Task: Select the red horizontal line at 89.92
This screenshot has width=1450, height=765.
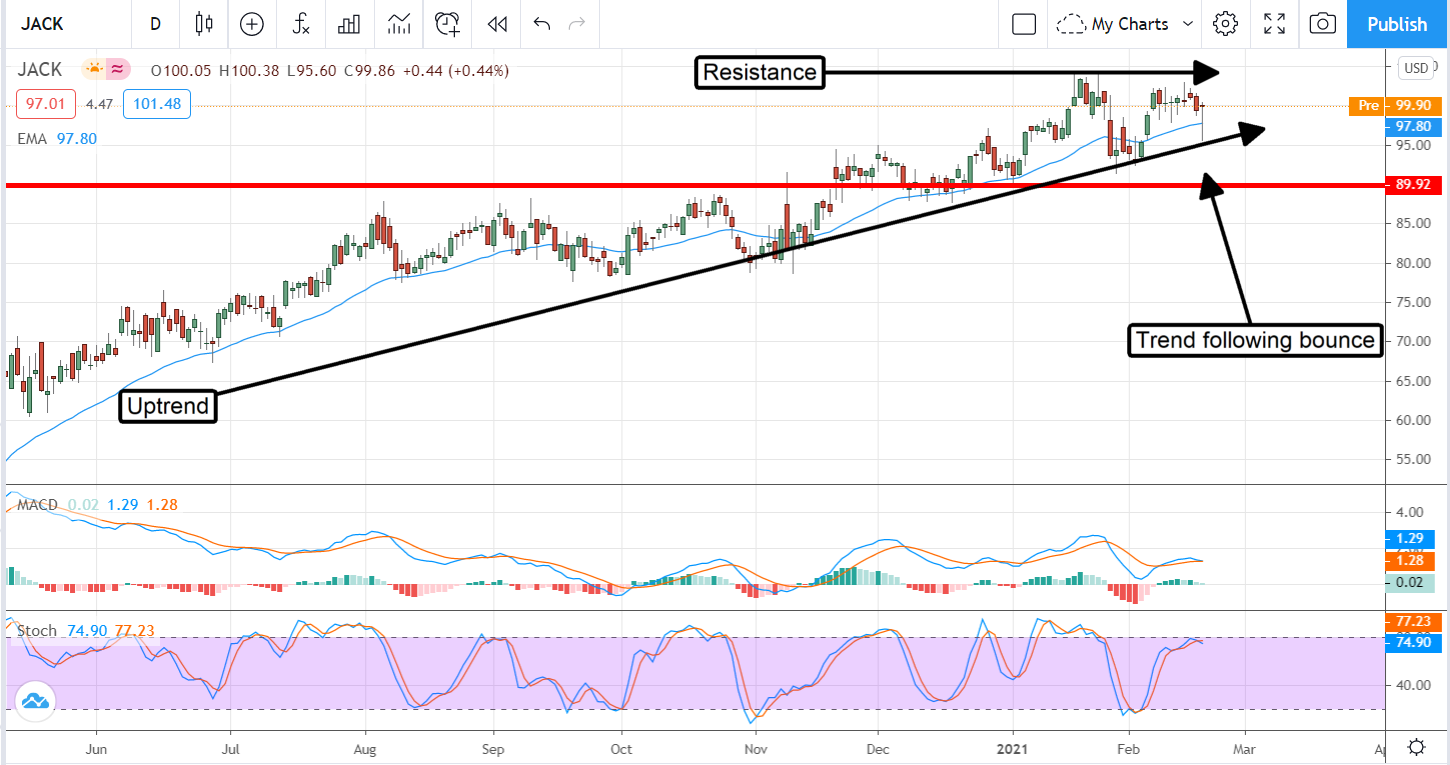Action: click(600, 185)
